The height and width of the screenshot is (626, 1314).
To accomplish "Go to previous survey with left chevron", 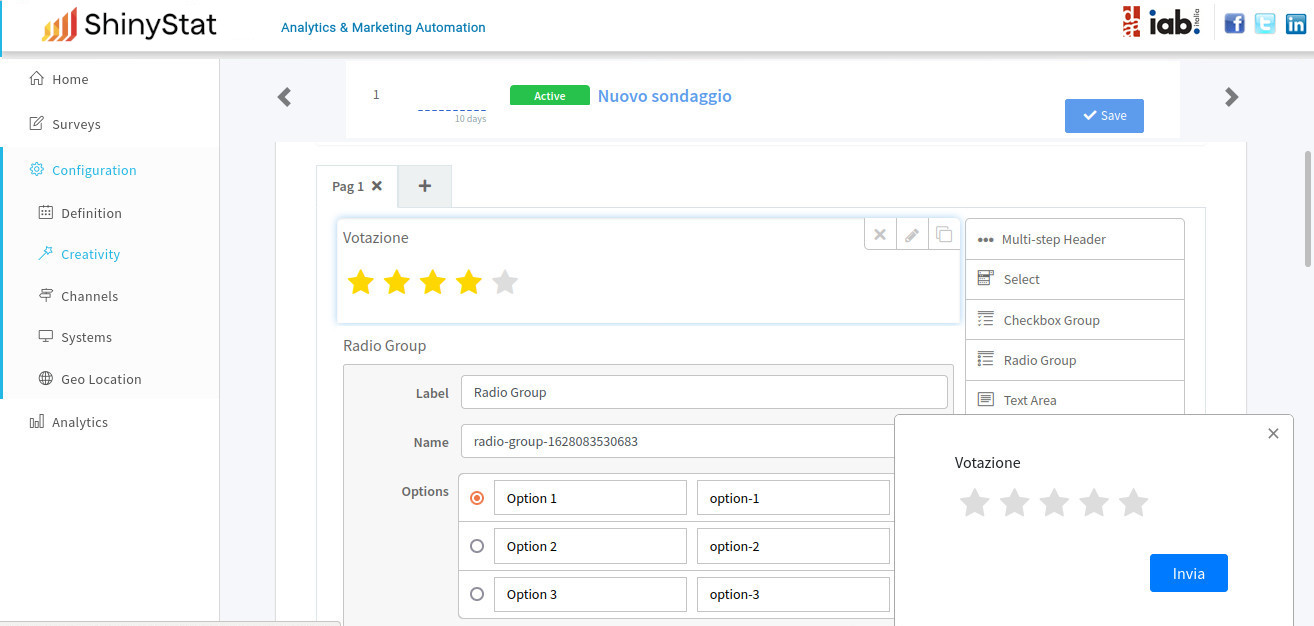I will [x=285, y=97].
